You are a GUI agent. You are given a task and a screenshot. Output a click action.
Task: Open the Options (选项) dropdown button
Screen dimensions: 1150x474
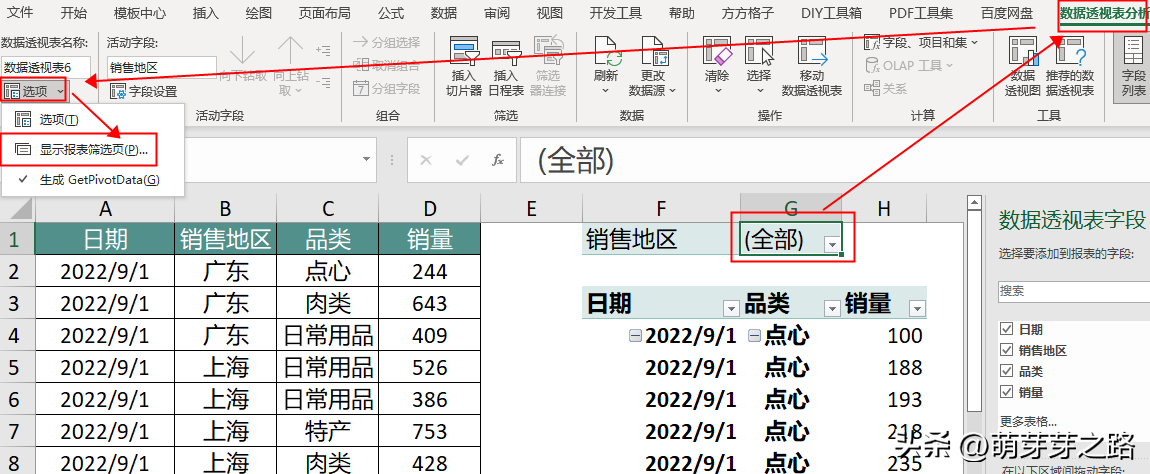coord(34,91)
